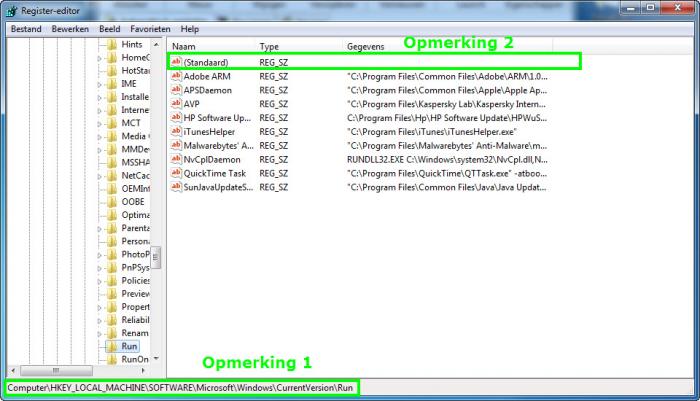This screenshot has height=401, width=700.
Task: Click the HotStart folder icon
Action: (112, 71)
